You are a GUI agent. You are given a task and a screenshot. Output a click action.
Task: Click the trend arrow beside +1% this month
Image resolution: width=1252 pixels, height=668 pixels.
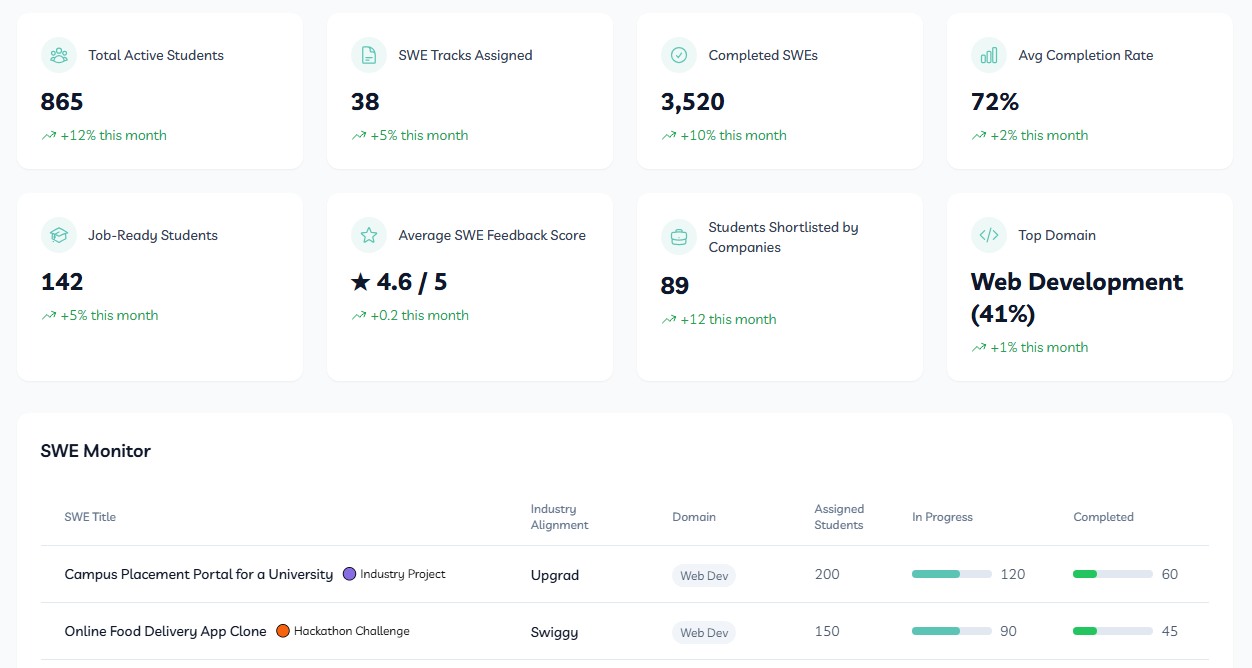tap(978, 347)
